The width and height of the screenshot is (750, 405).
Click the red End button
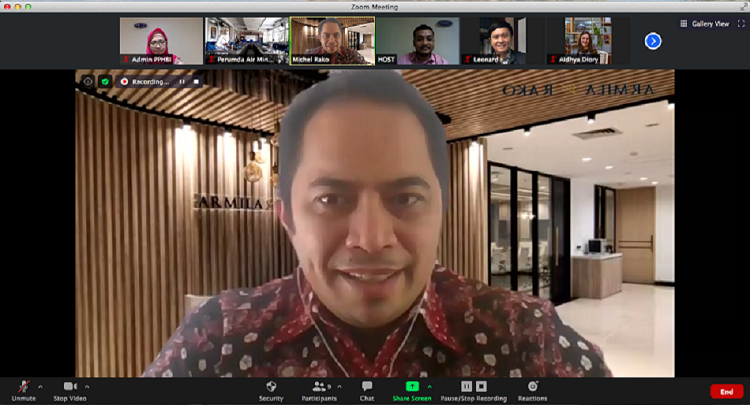[x=727, y=392]
